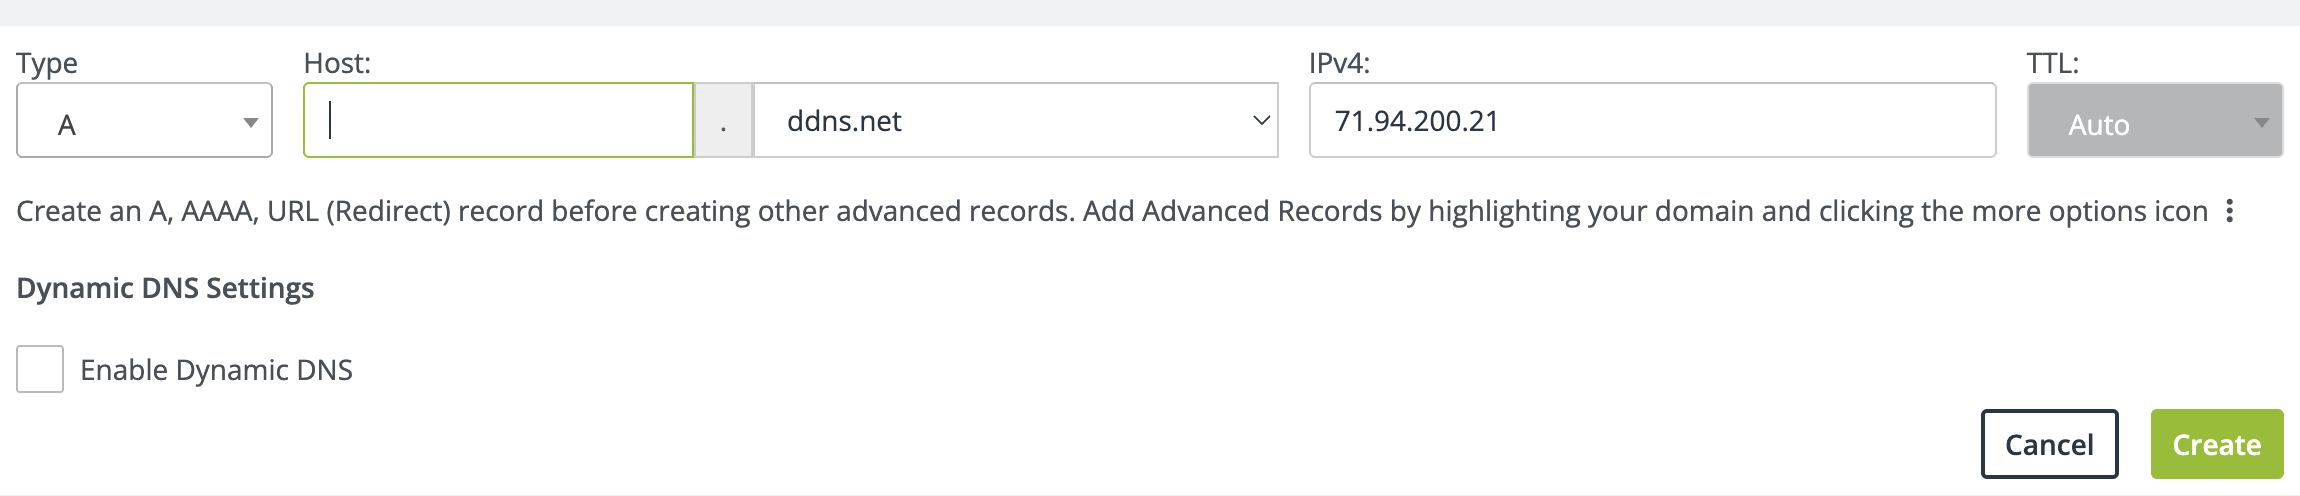Click the green Create button
This screenshot has width=2300, height=496.
point(2216,444)
